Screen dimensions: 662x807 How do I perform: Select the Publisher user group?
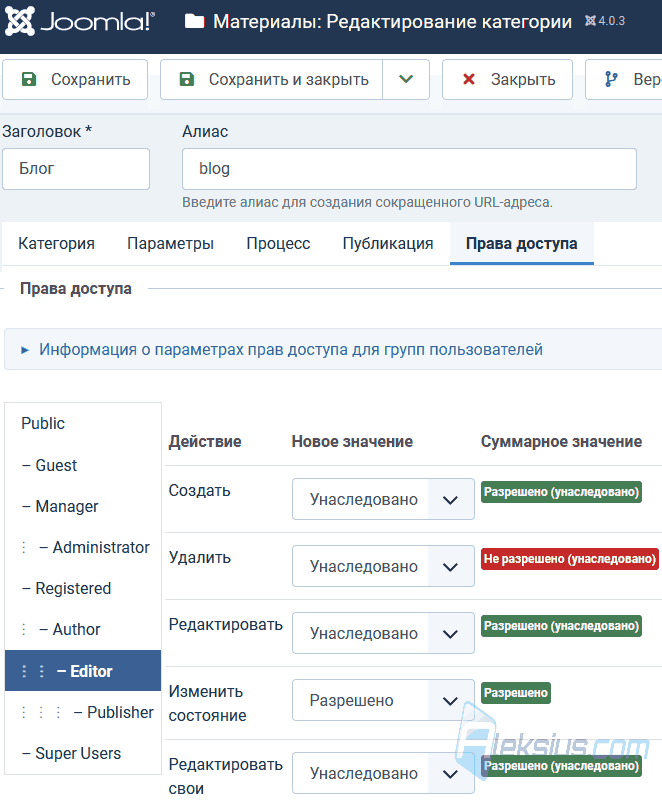click(x=83, y=712)
